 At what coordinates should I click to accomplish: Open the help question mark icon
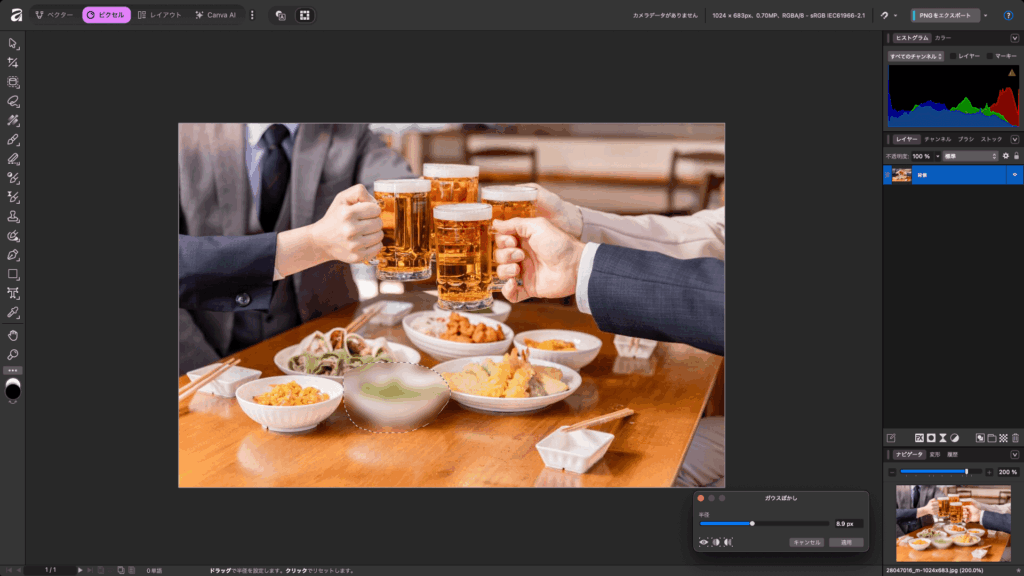[x=1008, y=15]
